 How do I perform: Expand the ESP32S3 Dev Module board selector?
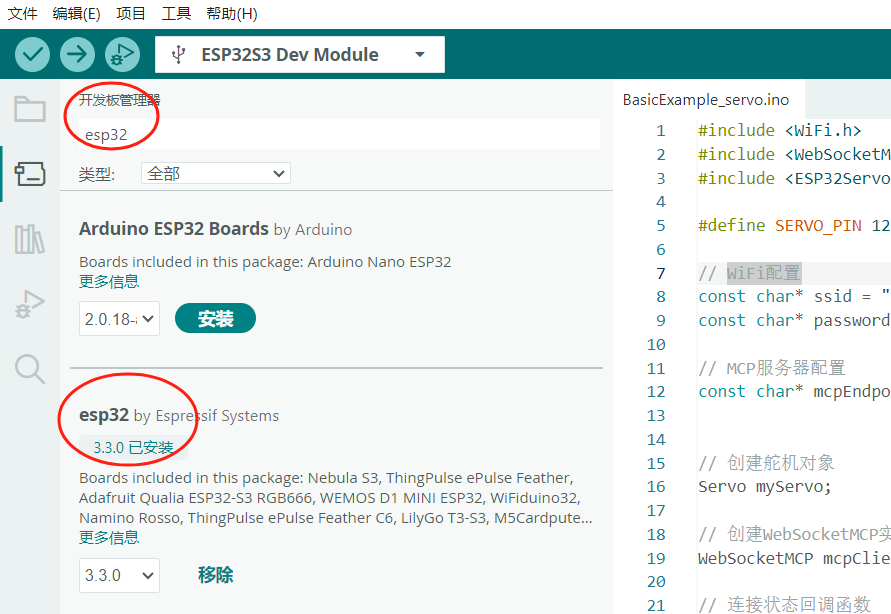coord(299,55)
